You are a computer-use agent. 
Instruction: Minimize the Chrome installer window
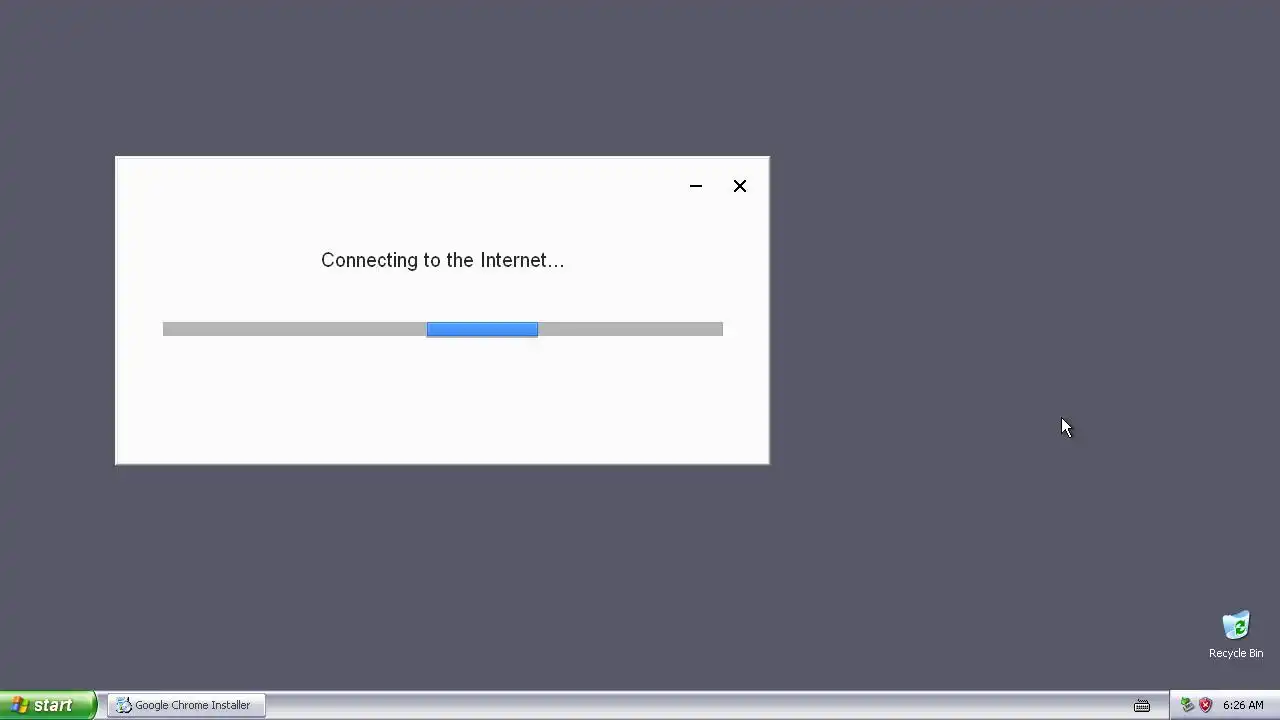[x=696, y=186]
